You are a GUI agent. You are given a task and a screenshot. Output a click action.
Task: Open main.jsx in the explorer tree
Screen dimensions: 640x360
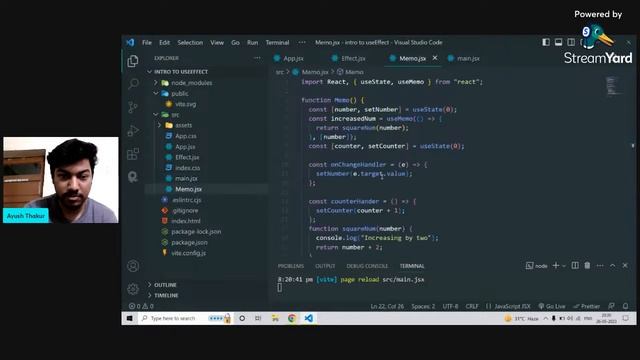pyautogui.click(x=186, y=178)
